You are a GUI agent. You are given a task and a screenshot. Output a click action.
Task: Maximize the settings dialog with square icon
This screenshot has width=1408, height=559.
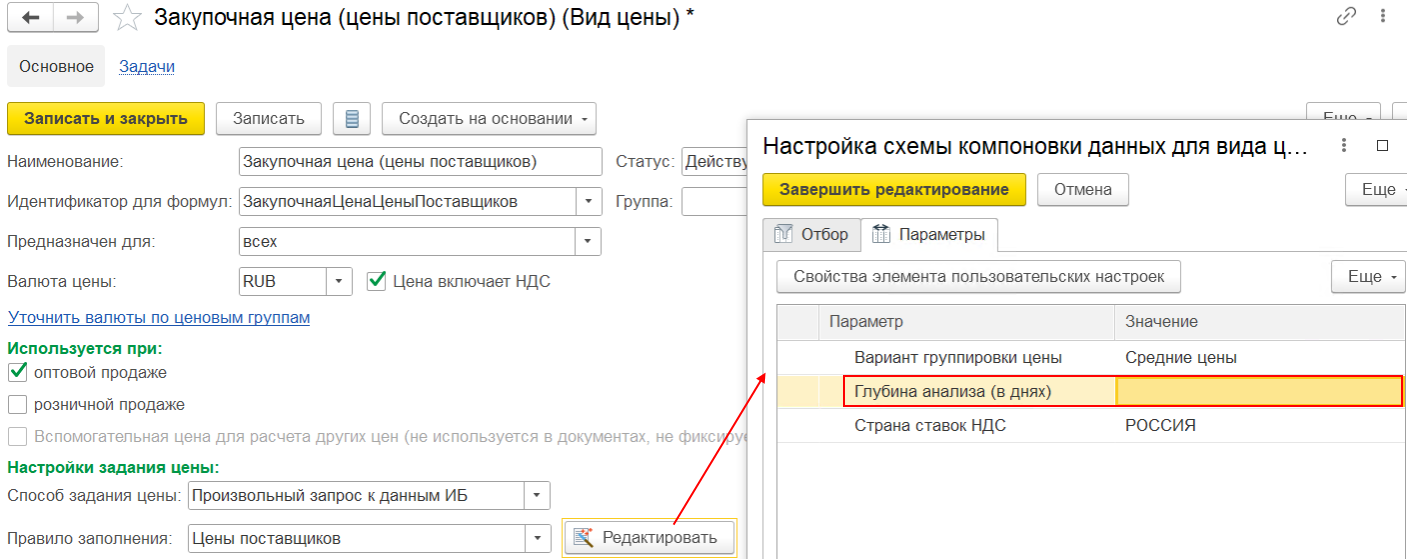1383,146
